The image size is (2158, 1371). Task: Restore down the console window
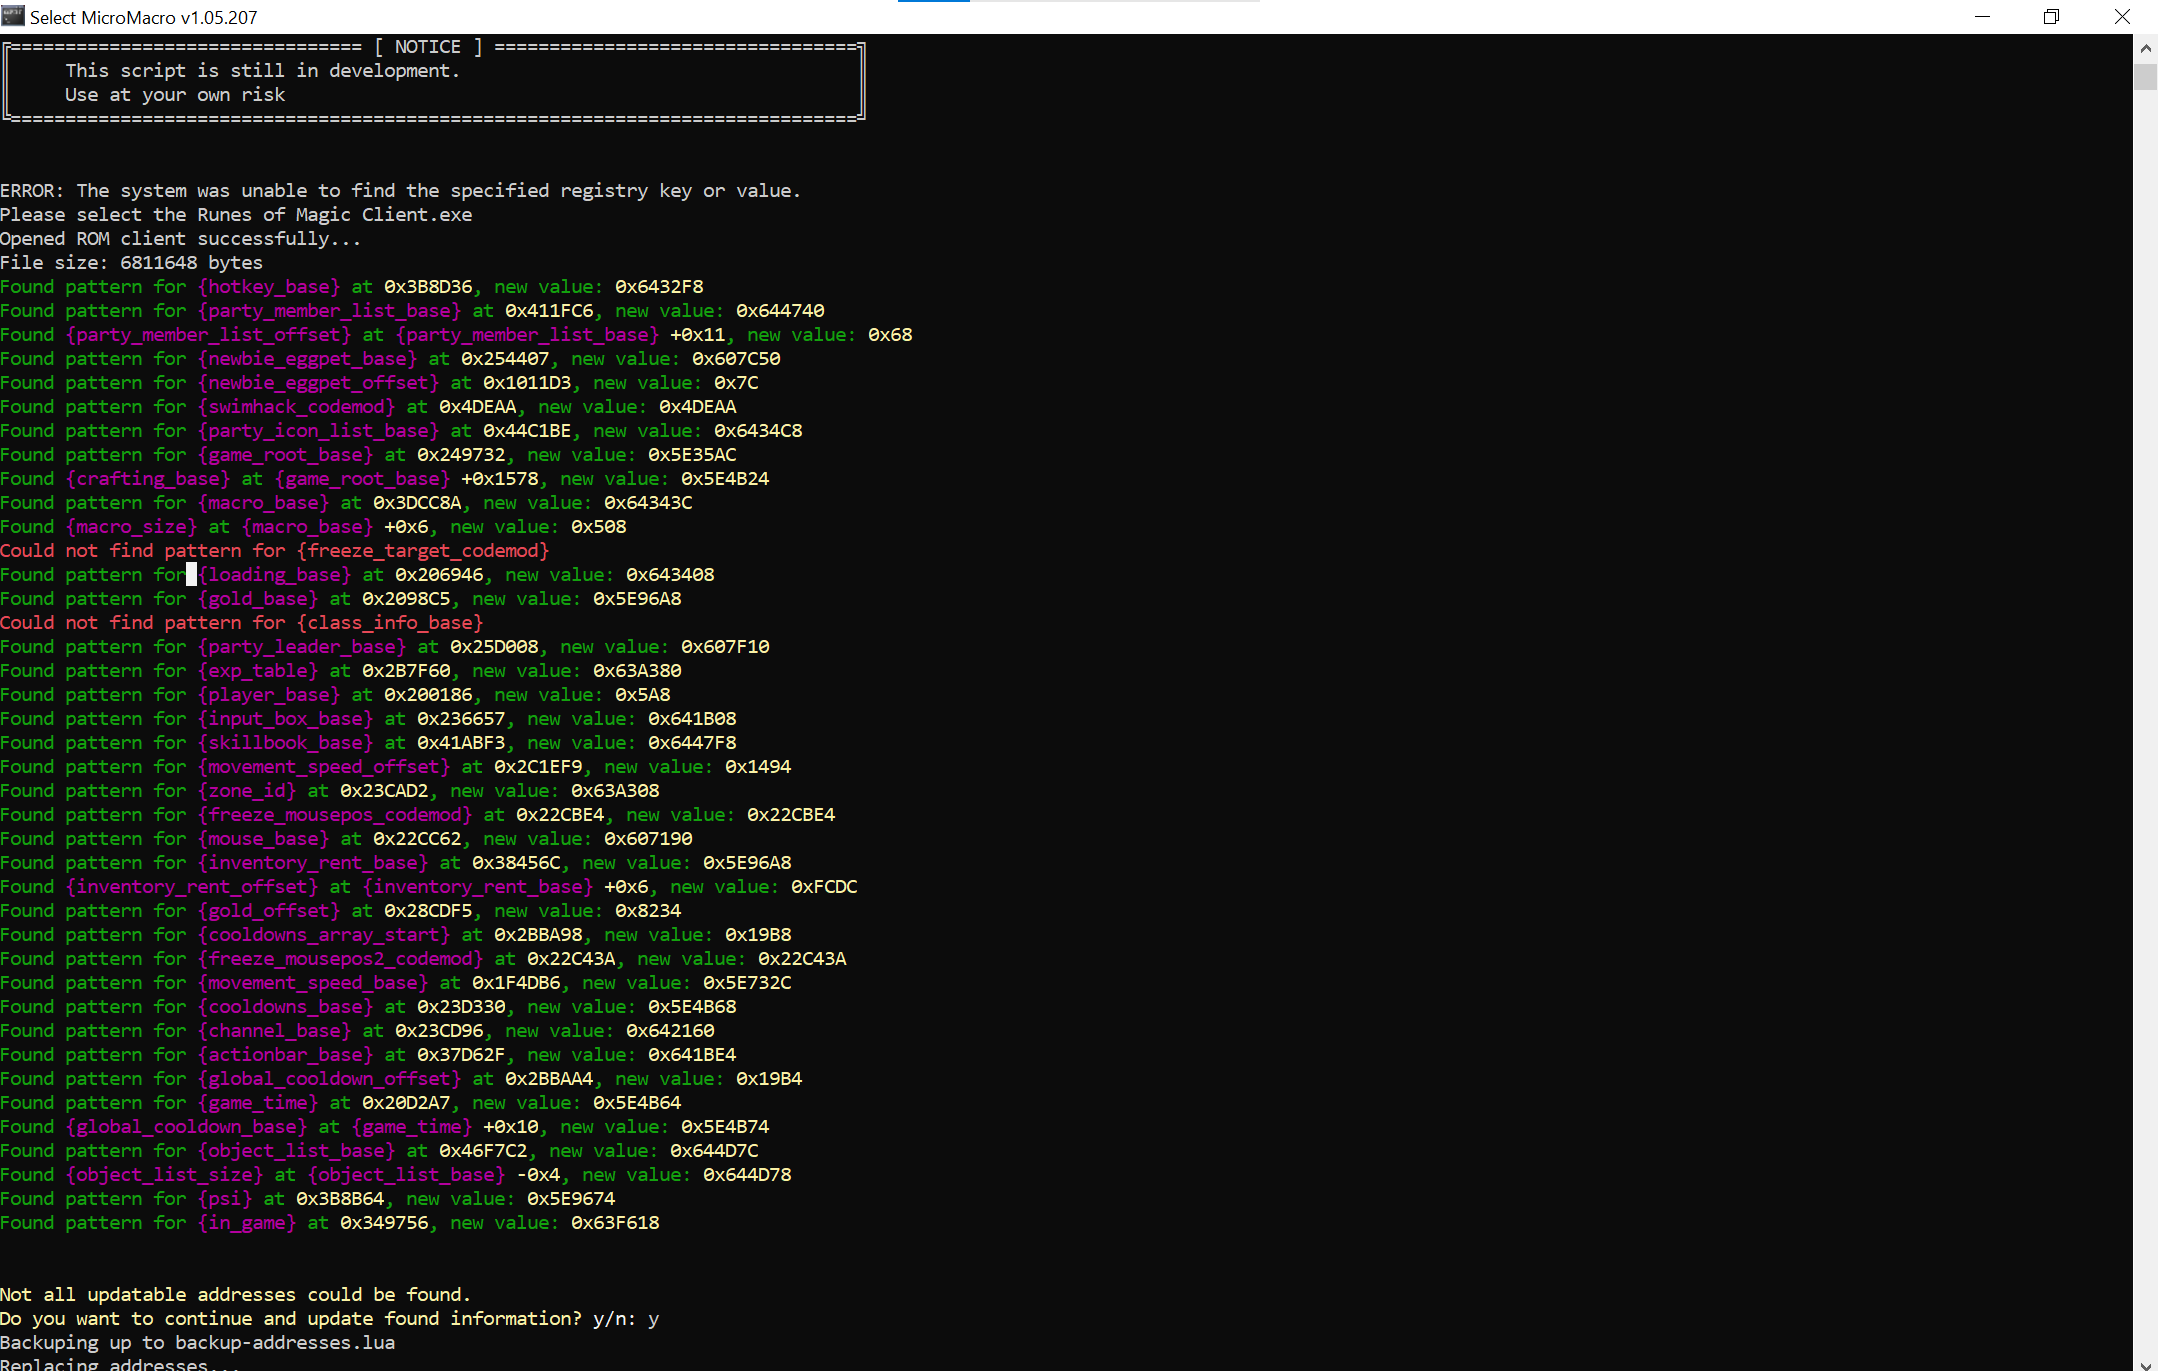point(2051,16)
